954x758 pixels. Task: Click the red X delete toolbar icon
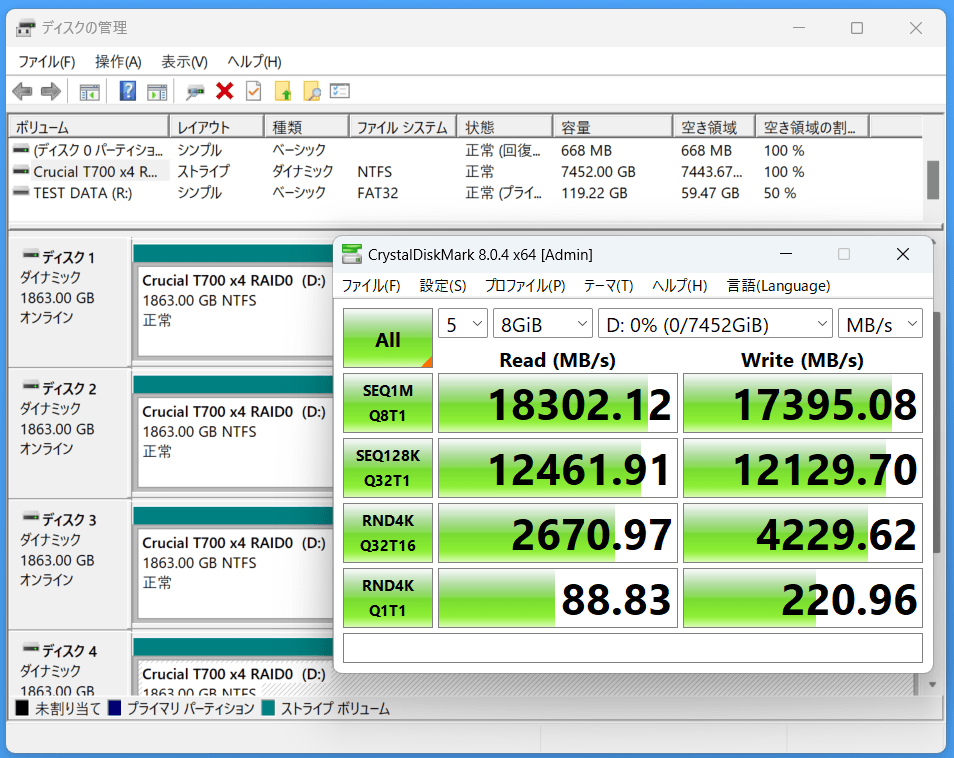(x=225, y=91)
